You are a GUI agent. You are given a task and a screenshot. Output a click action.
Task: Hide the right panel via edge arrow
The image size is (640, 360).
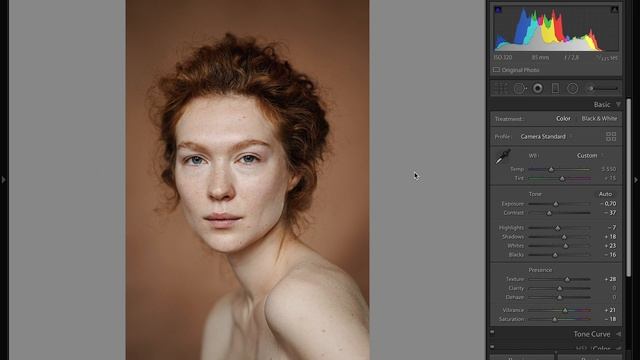(636, 179)
